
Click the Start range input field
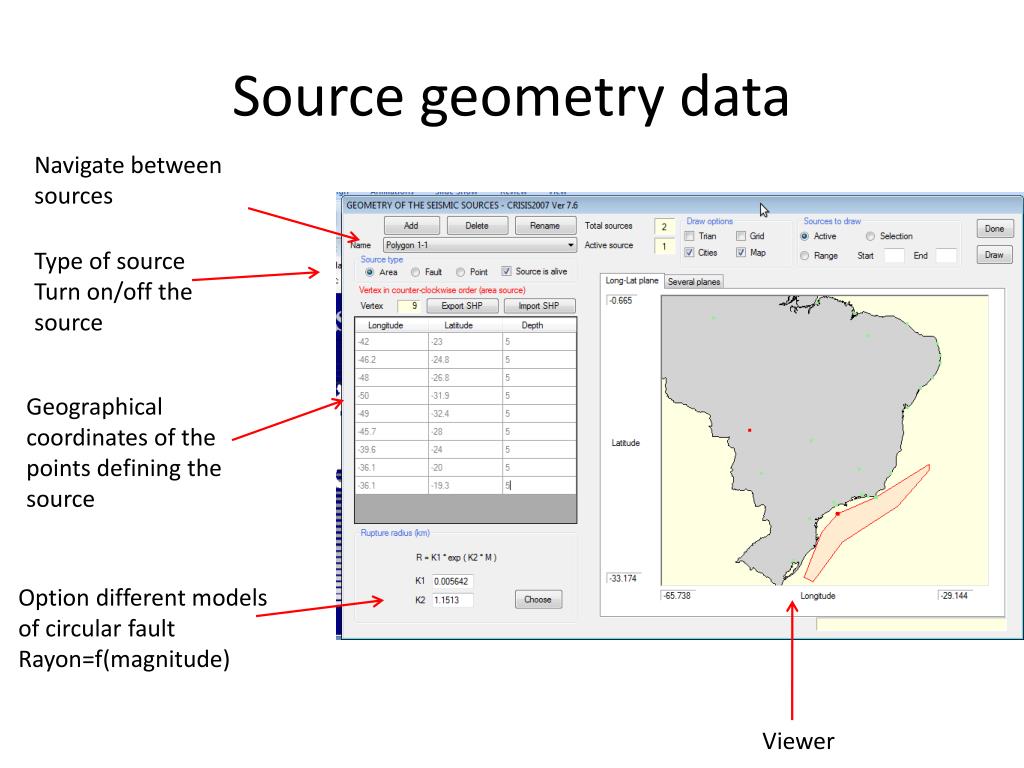(x=894, y=255)
